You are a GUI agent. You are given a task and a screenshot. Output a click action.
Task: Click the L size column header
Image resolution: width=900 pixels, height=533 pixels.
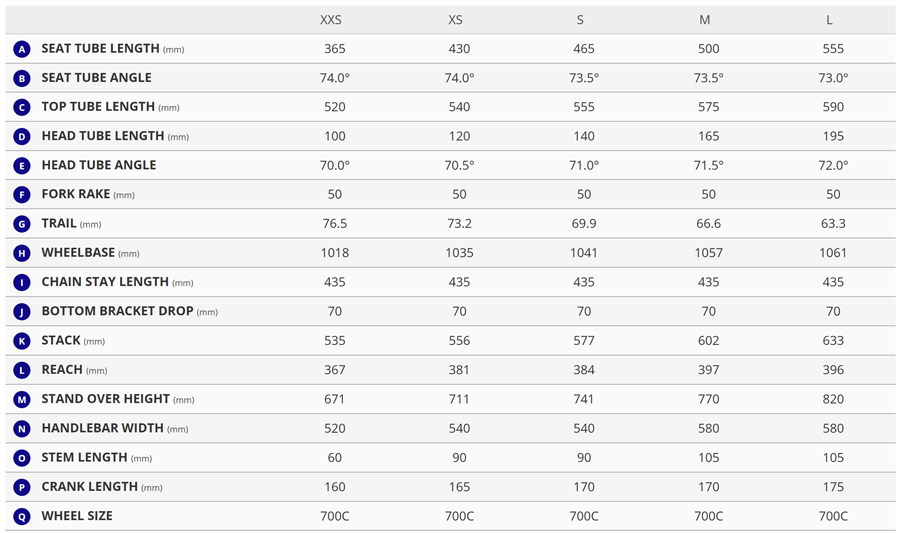click(x=829, y=20)
